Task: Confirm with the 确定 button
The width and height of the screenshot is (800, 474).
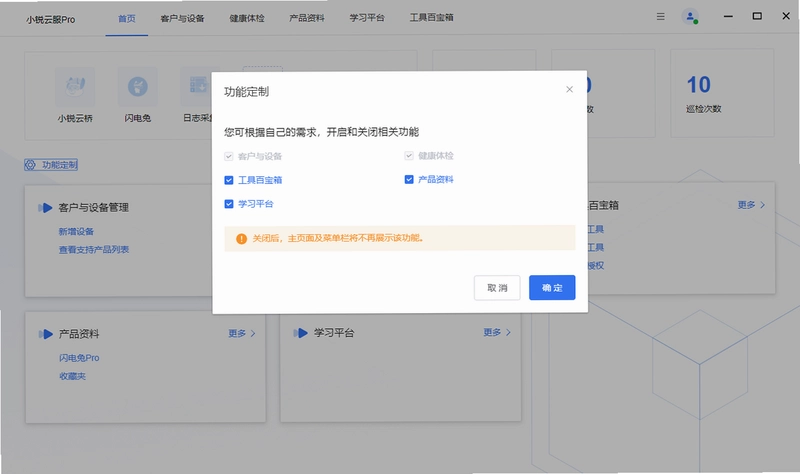Action: click(552, 288)
